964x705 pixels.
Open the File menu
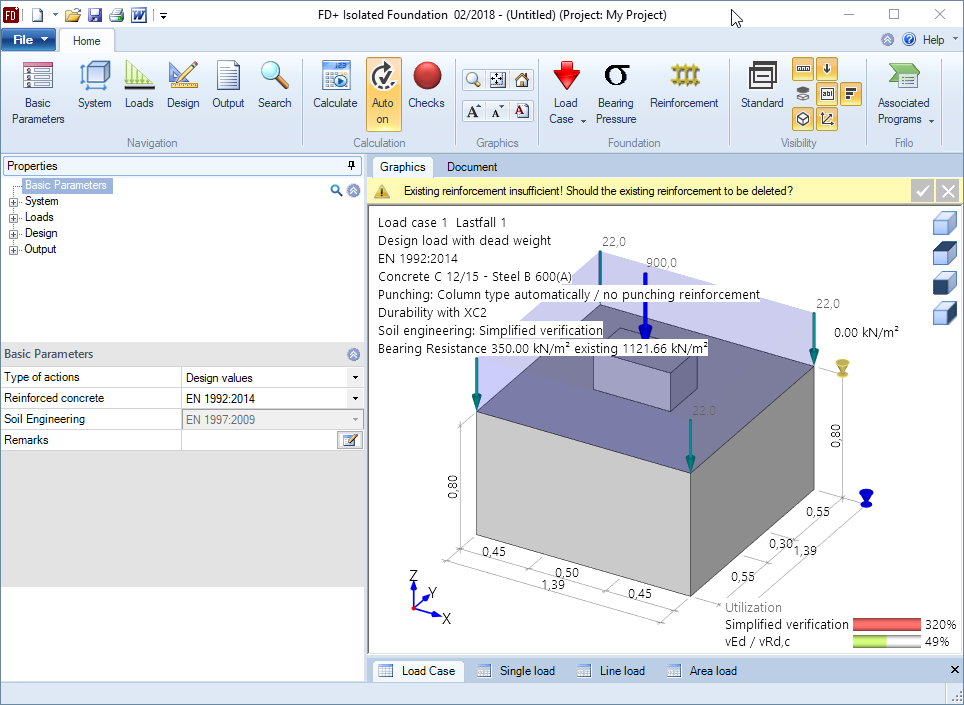29,40
